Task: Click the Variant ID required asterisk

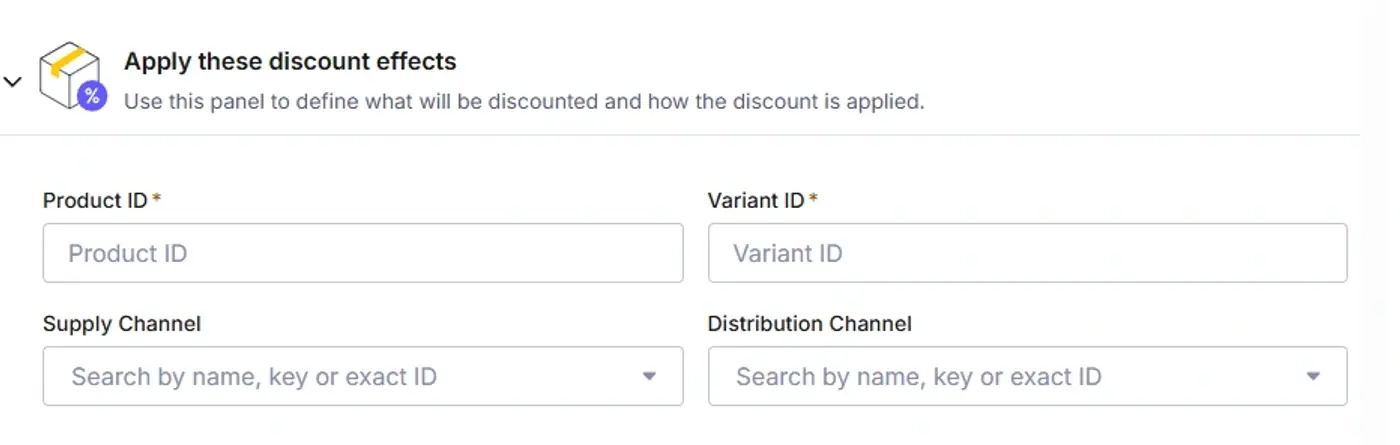Action: tap(813, 198)
